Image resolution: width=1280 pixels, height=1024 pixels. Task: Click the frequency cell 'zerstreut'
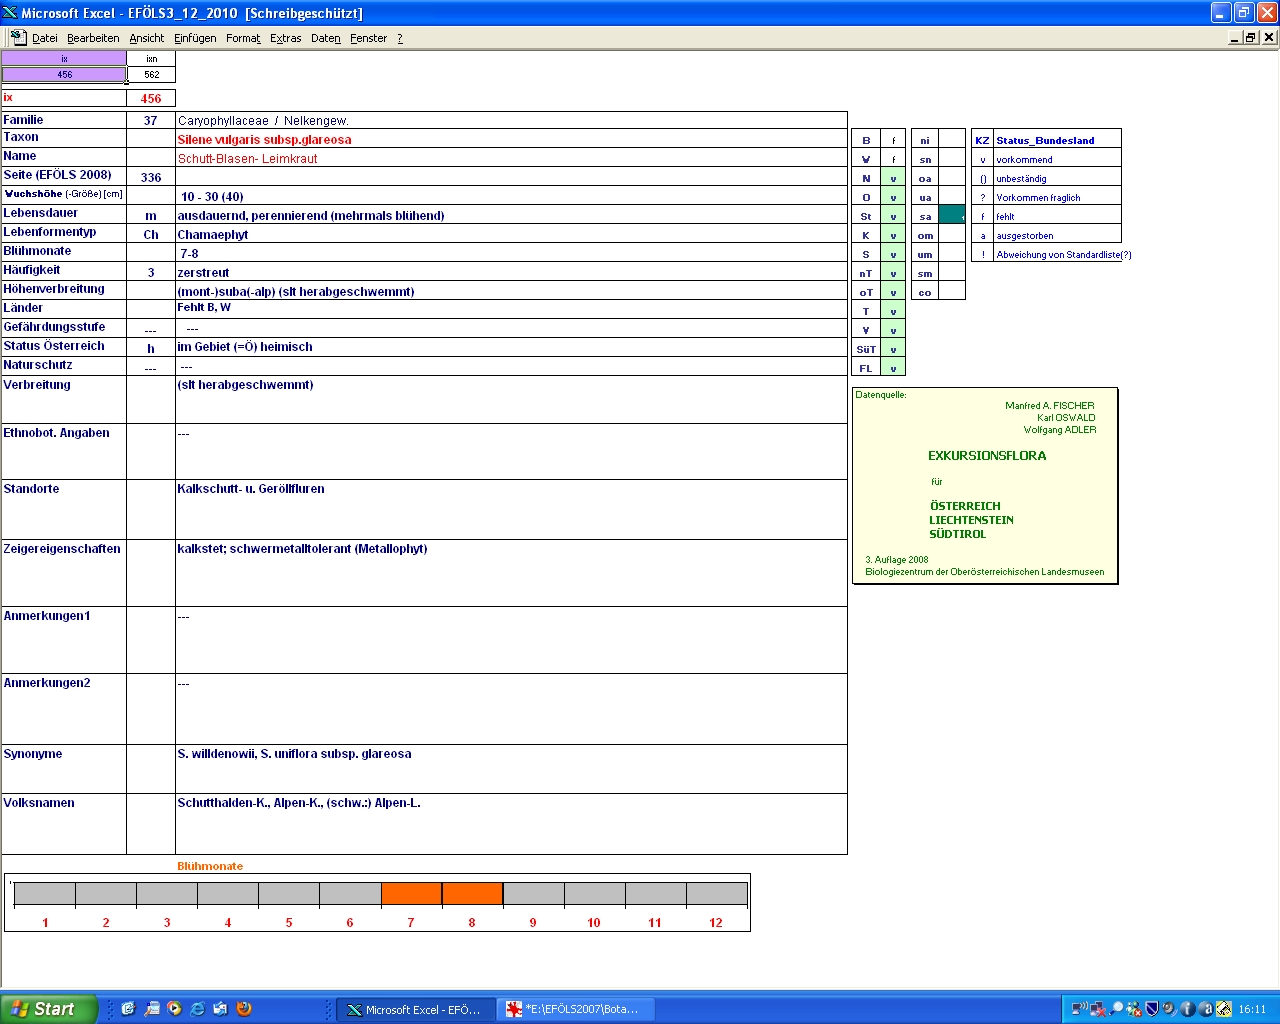pos(511,272)
